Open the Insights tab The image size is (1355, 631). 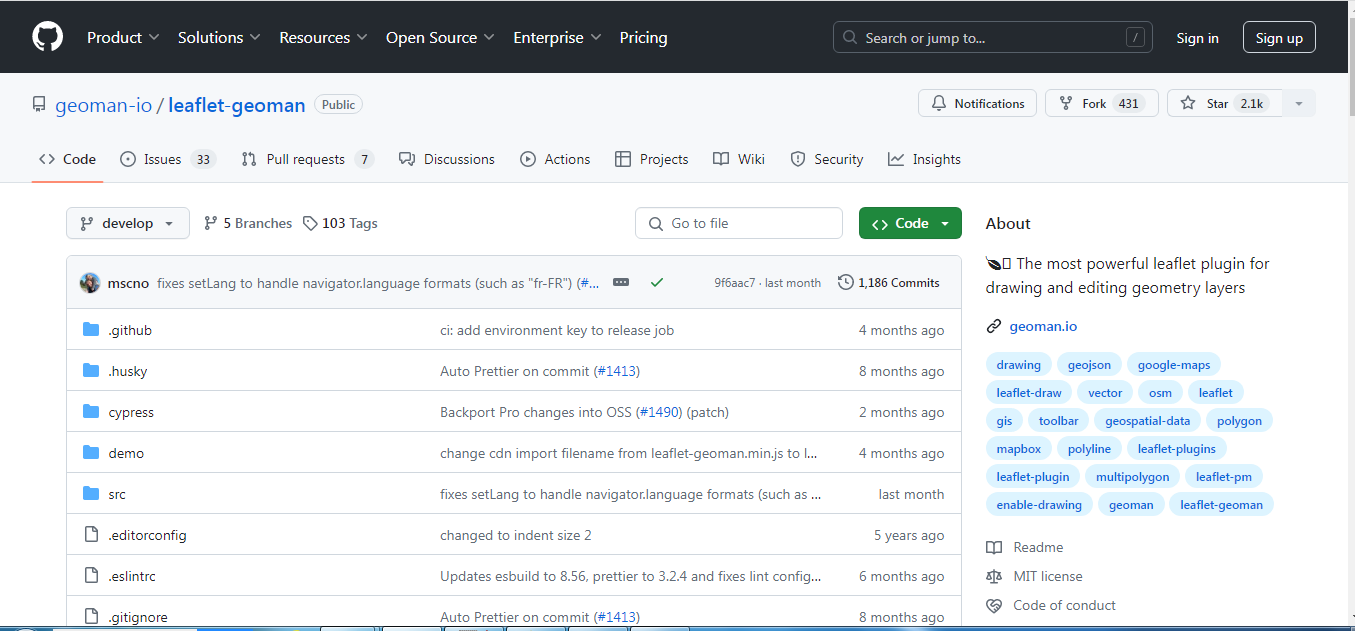[x=924, y=159]
